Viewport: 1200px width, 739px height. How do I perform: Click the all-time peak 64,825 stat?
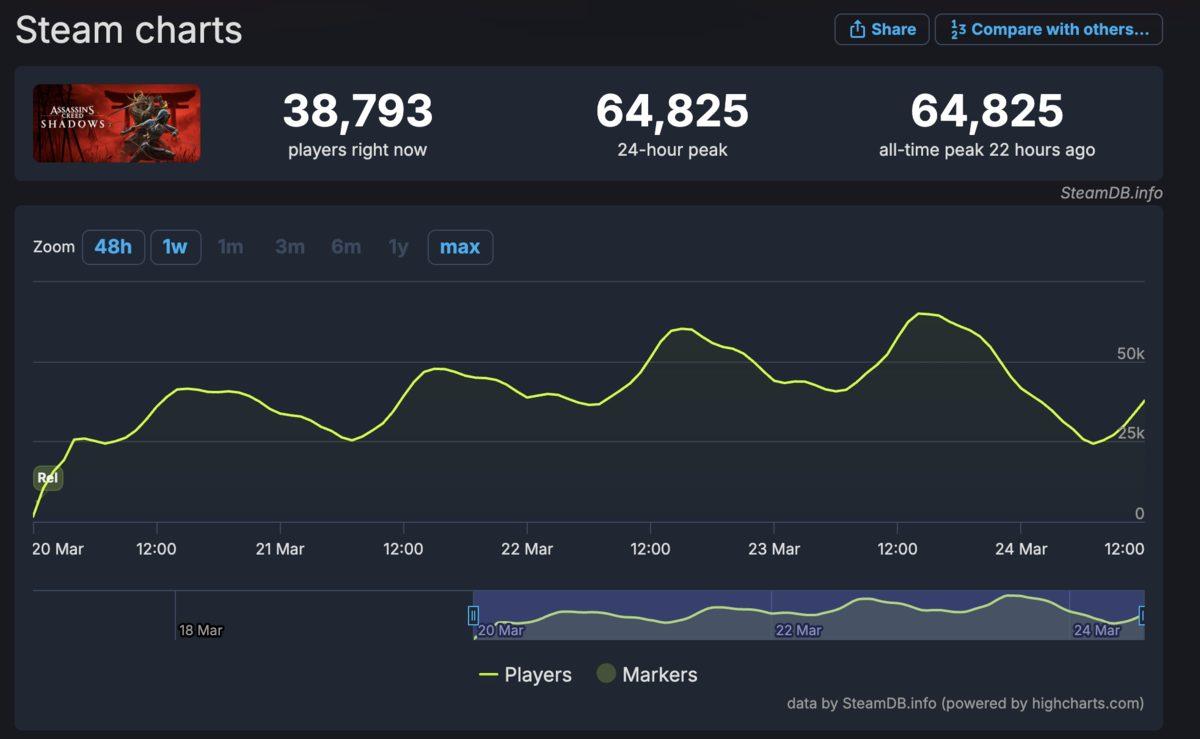986,111
